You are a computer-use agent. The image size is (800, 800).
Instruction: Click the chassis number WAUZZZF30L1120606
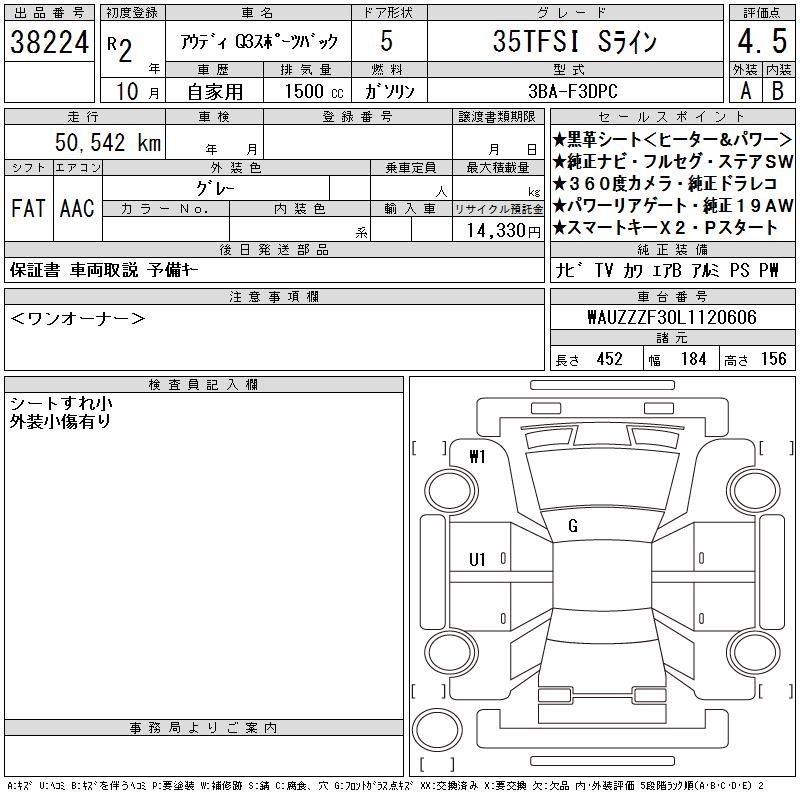(x=672, y=317)
